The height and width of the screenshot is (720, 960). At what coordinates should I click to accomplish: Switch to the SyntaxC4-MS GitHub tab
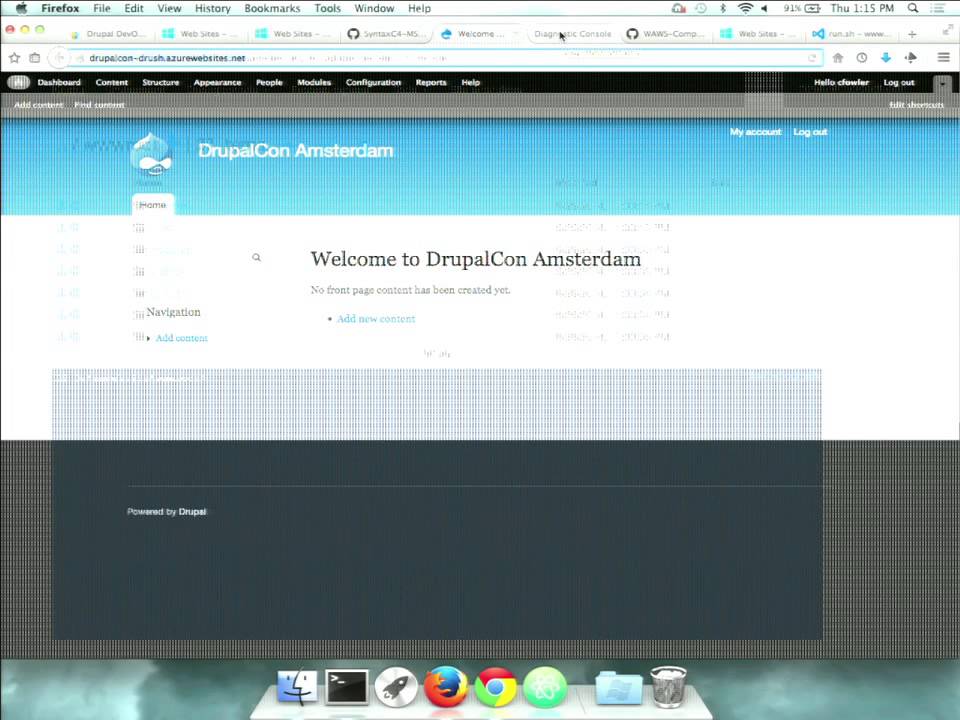point(387,34)
